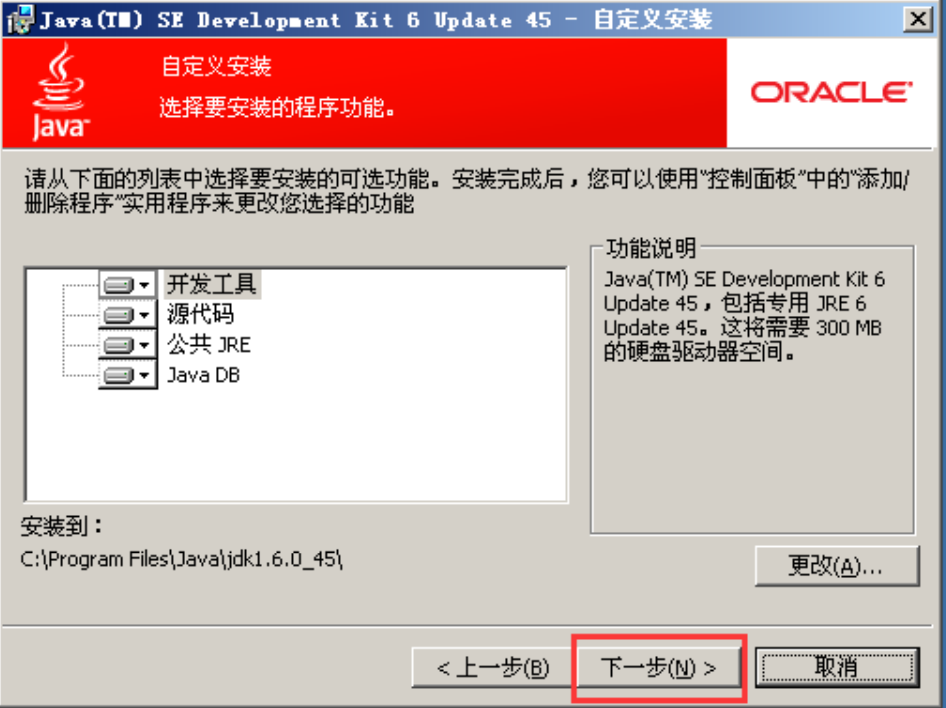
Task: Click the 自定义安装 heading in banner
Action: (x=216, y=66)
